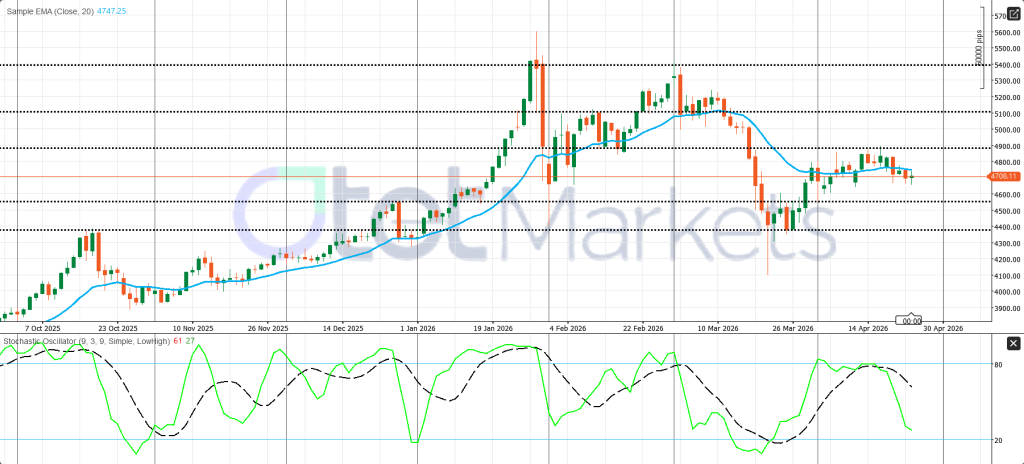
Task: Click the 4900.00 price axis label
Action: (x=1006, y=146)
